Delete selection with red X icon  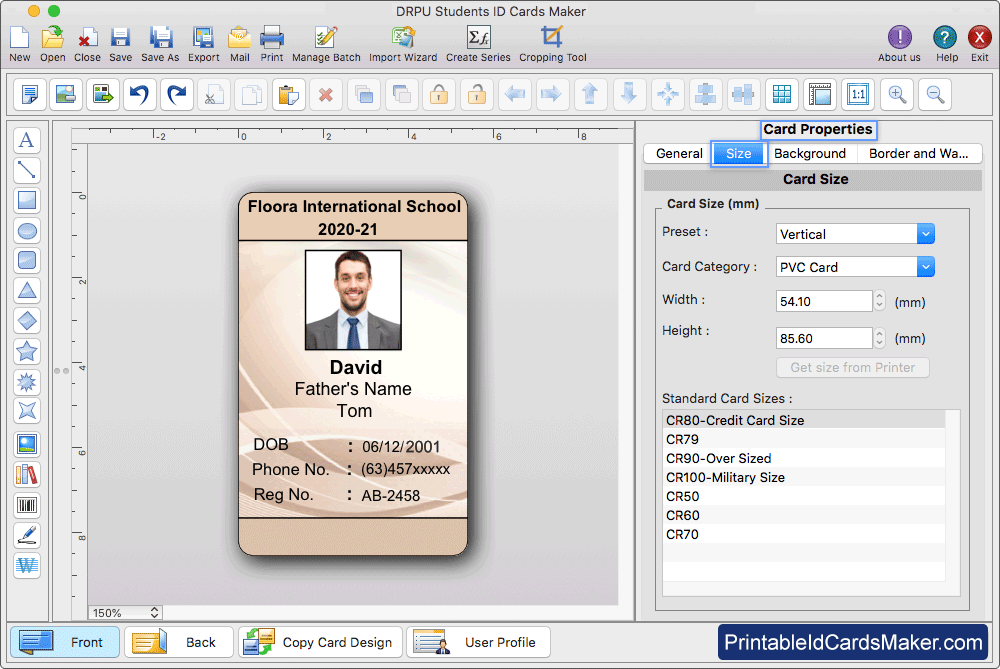326,94
